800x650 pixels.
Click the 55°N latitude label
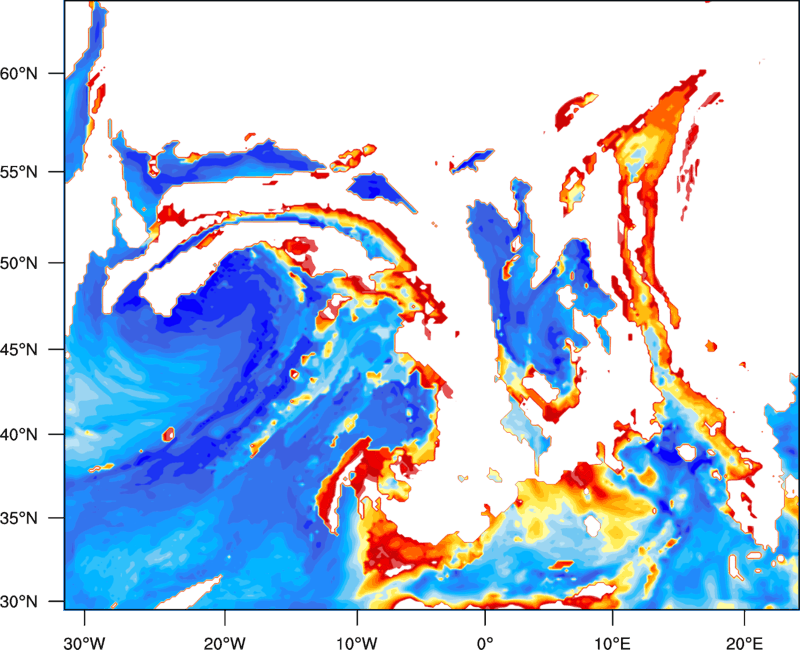click(19, 172)
